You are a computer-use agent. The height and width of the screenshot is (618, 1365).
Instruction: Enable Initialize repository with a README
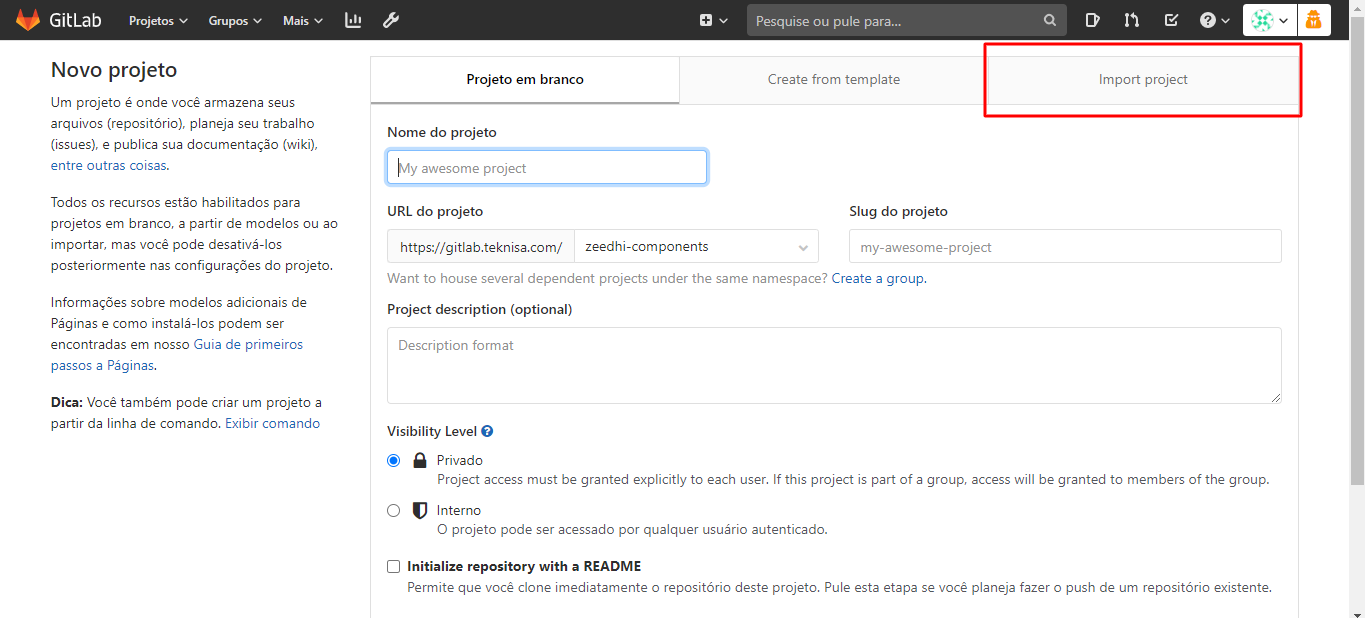(x=394, y=567)
